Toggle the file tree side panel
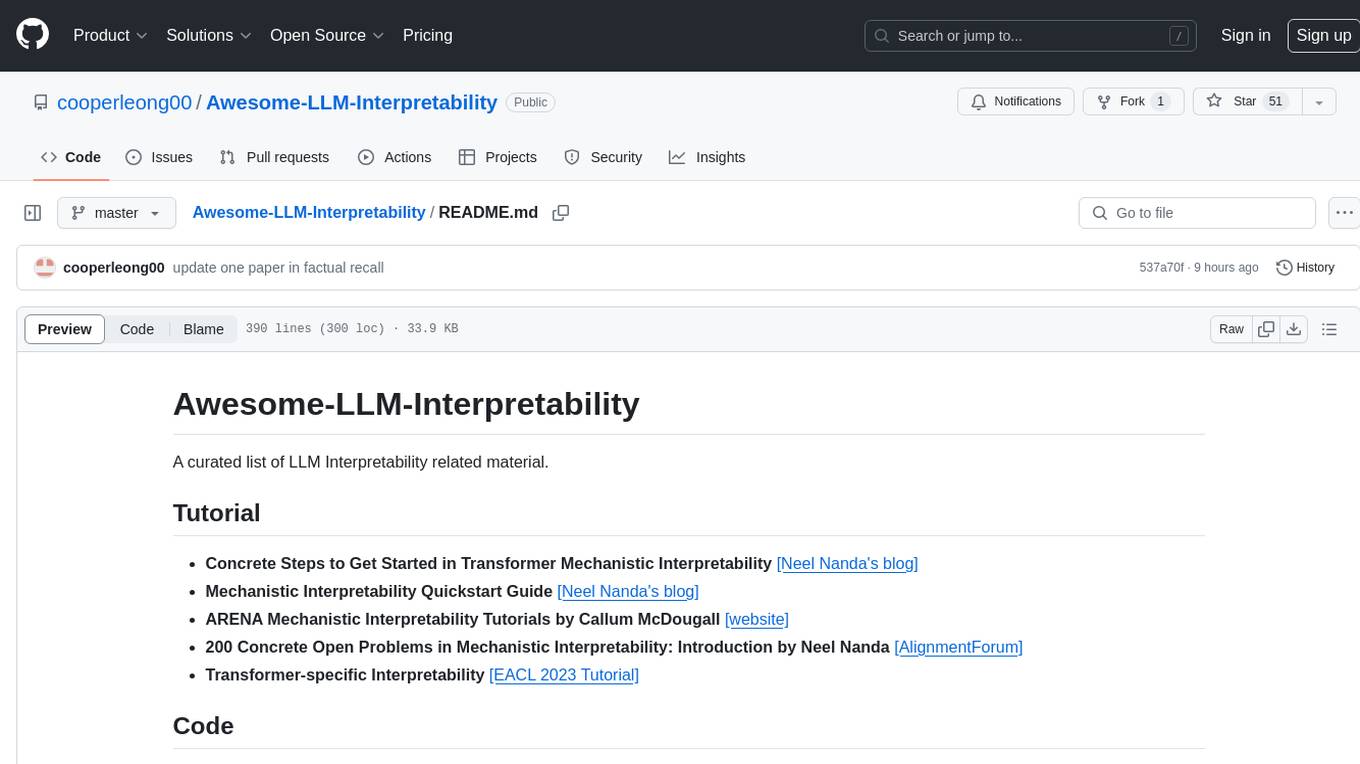Viewport: 1360px width, 764px height. 33,213
